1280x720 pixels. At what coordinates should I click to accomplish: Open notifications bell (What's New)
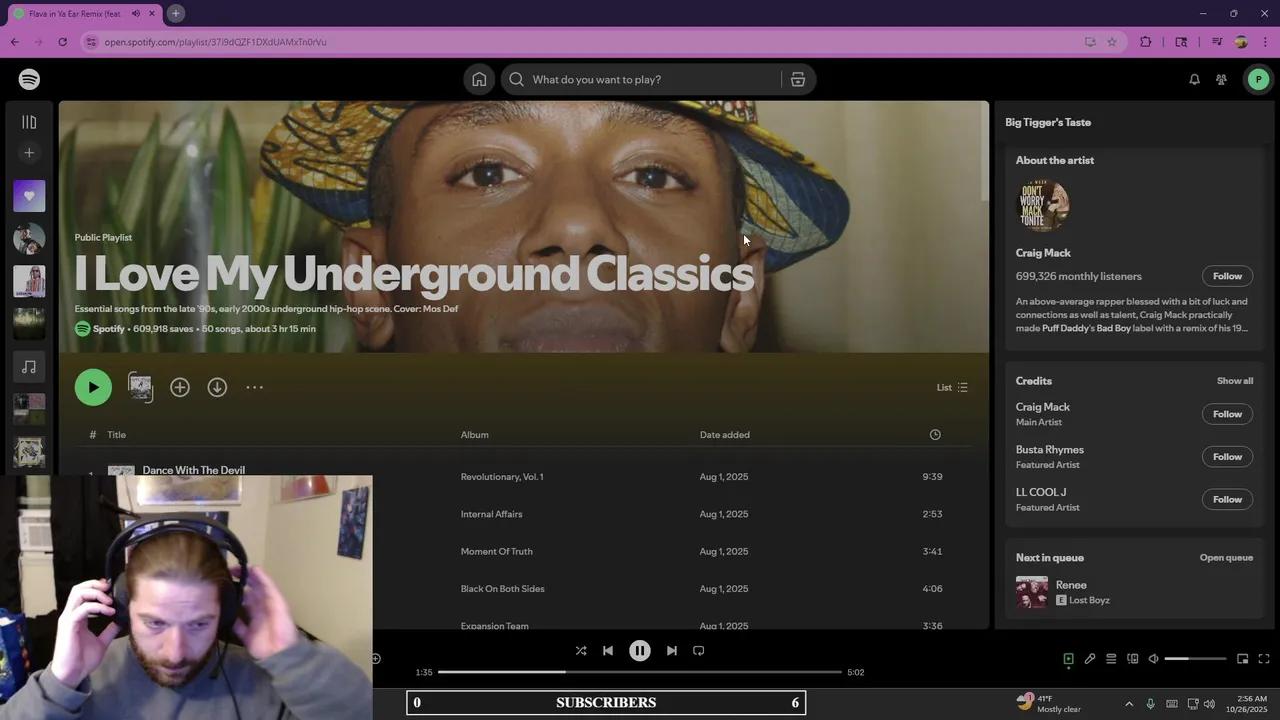[1194, 79]
